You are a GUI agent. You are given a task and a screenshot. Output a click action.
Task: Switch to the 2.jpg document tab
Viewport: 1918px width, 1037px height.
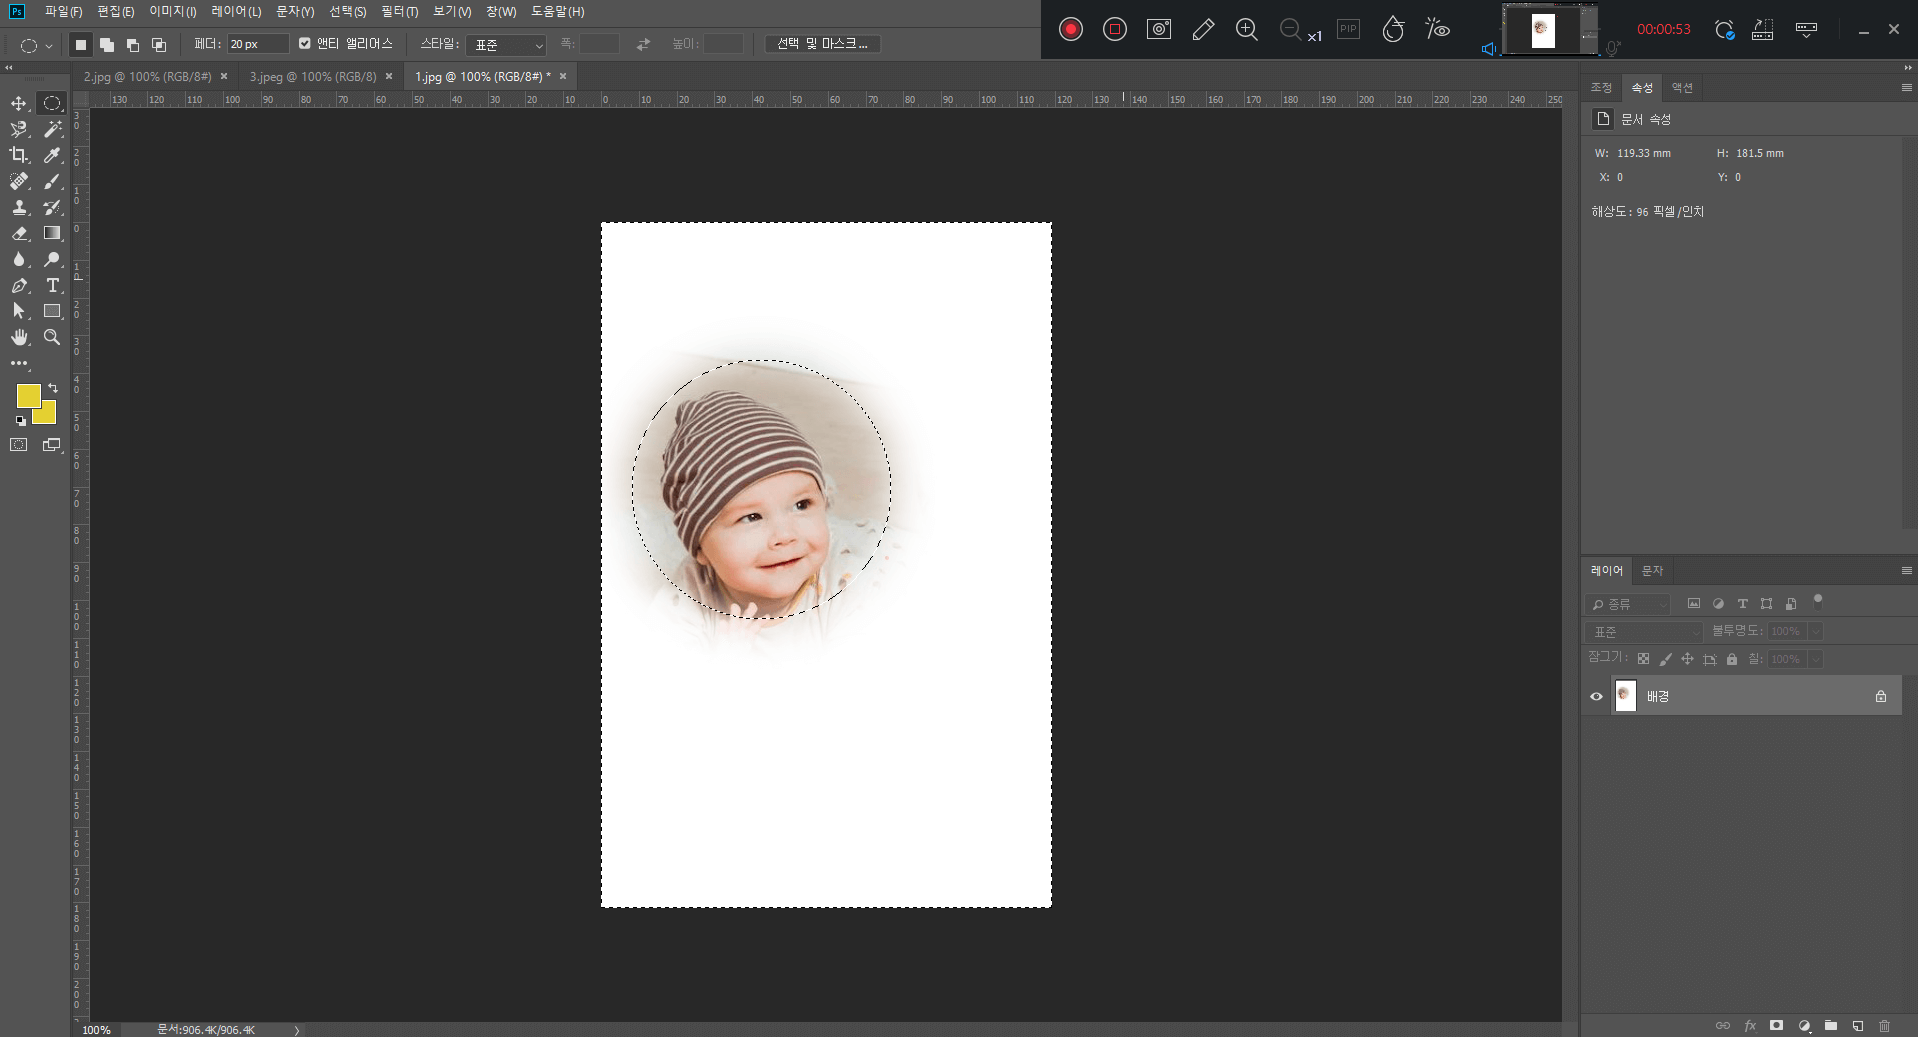tap(147, 77)
